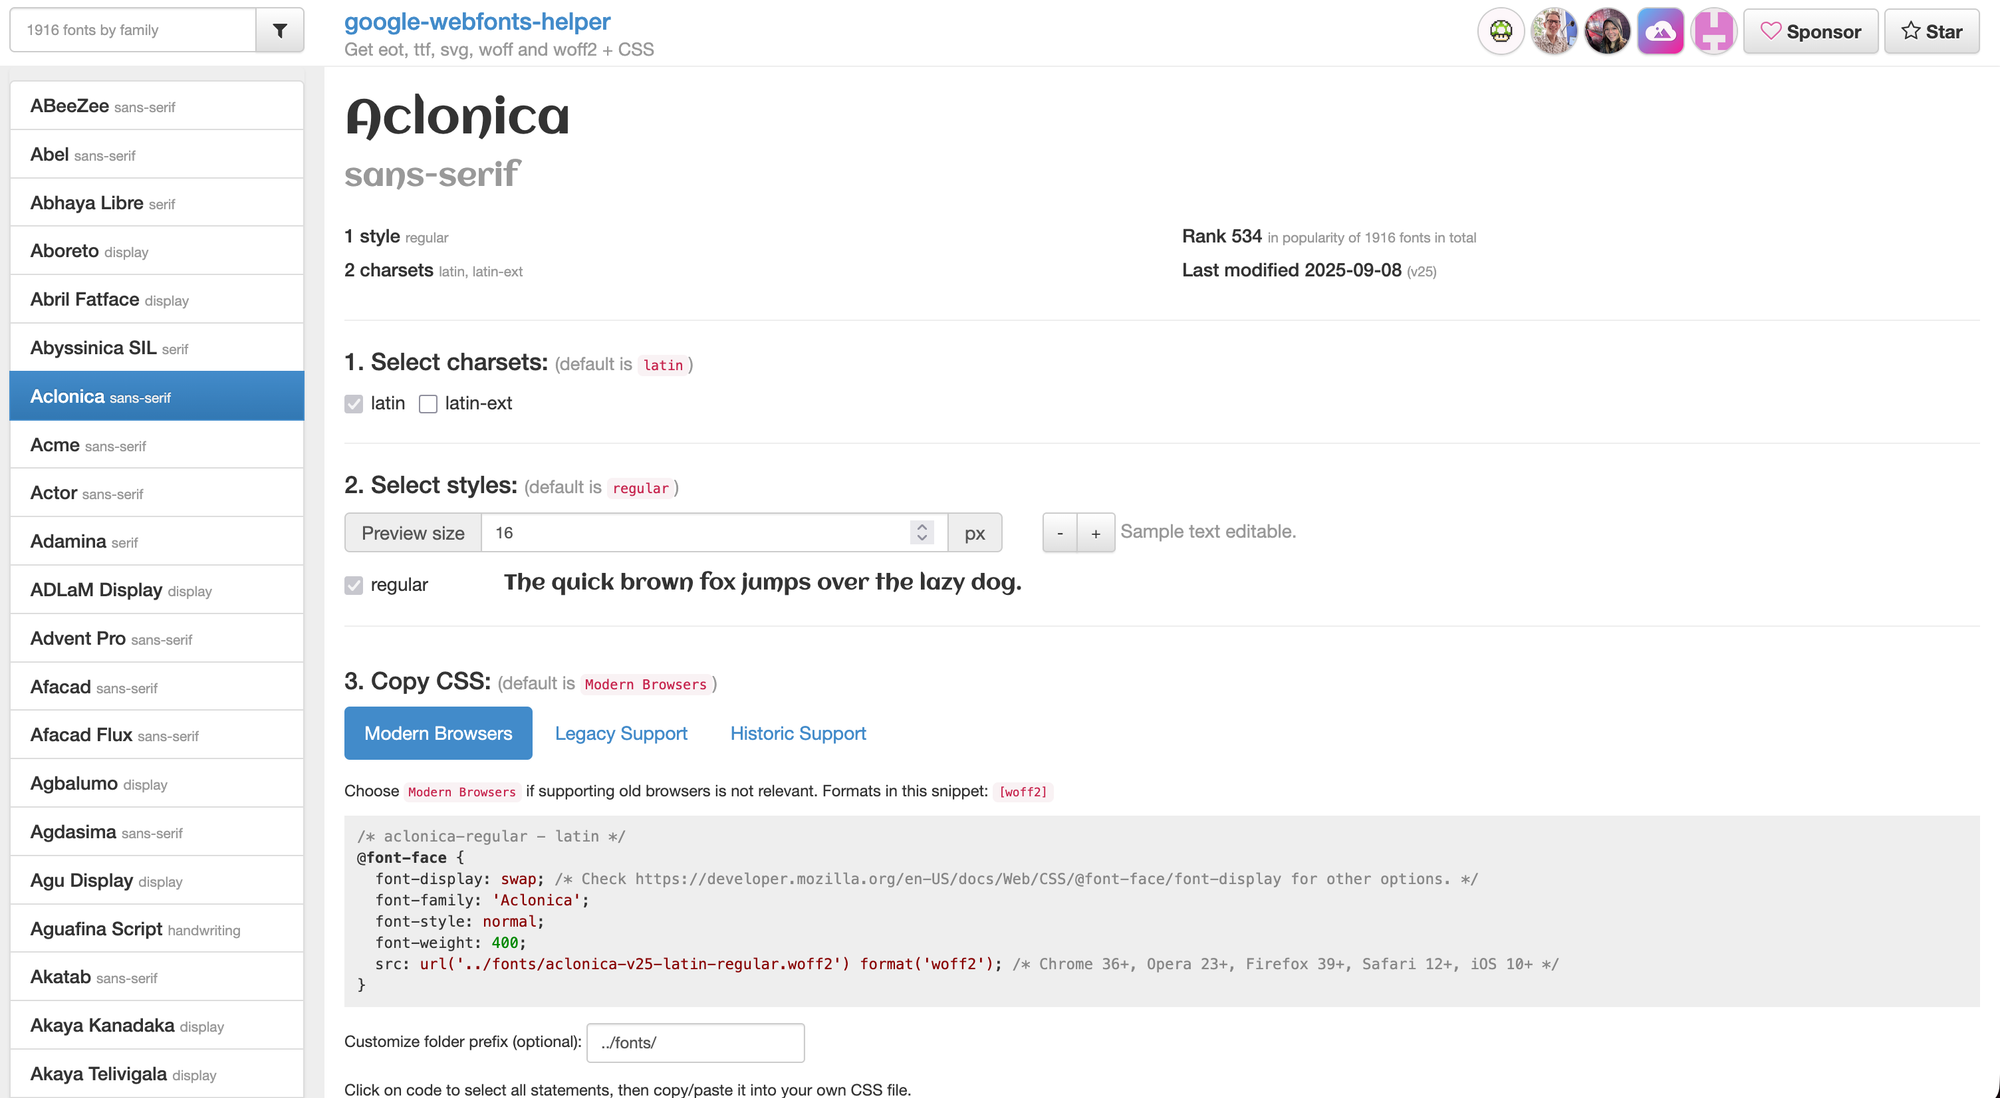Click the preview size stepper up arrow
2000x1098 pixels.
click(921, 527)
